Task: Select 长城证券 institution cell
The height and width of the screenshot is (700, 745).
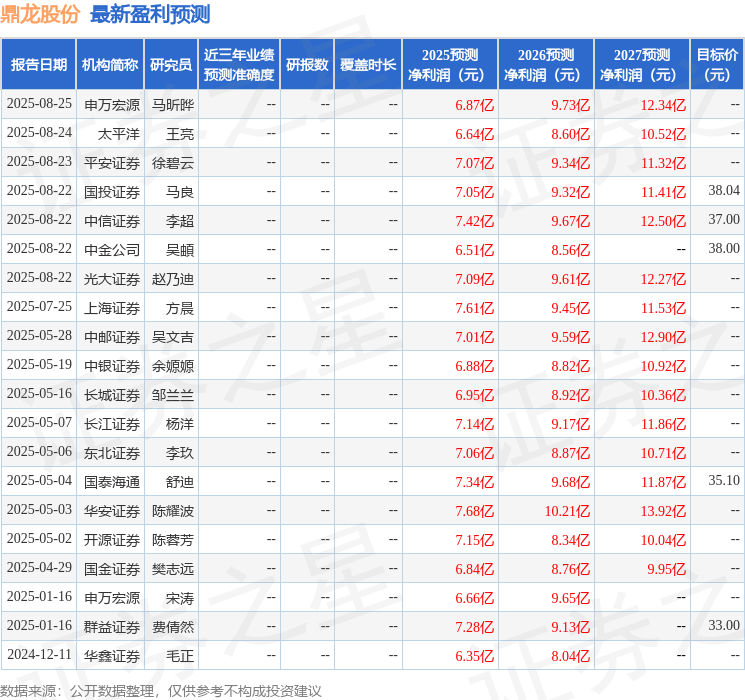Action: [x=112, y=395]
